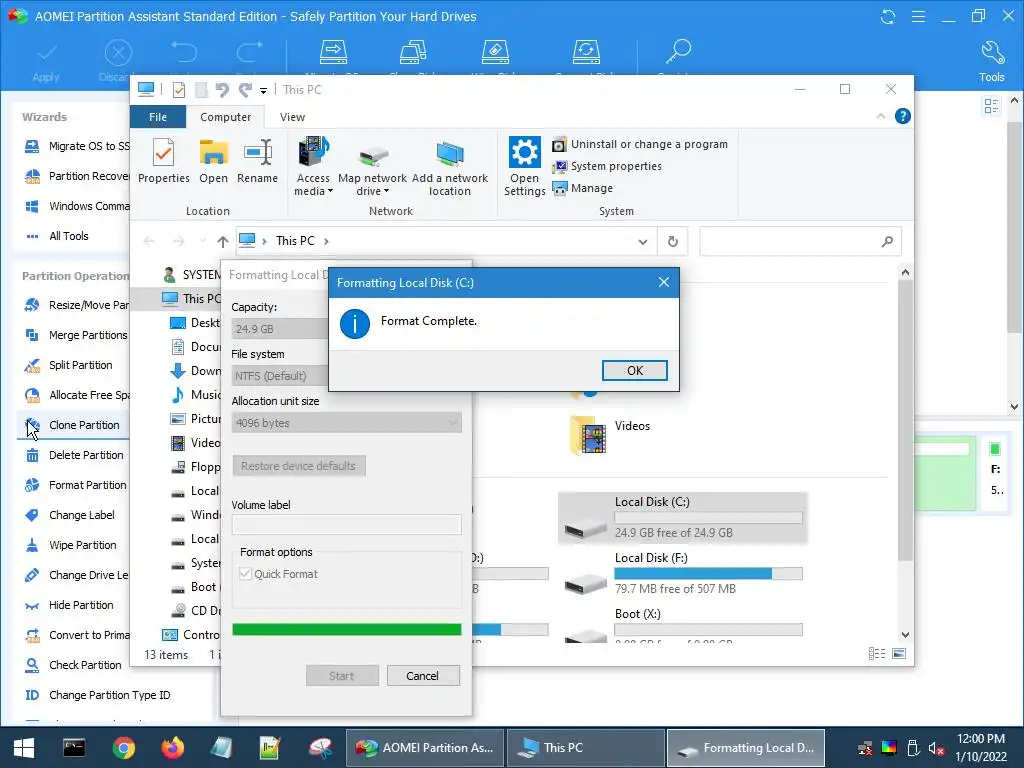The width and height of the screenshot is (1024, 768).
Task: Open the File system NTFS dropdown
Action: [281, 376]
